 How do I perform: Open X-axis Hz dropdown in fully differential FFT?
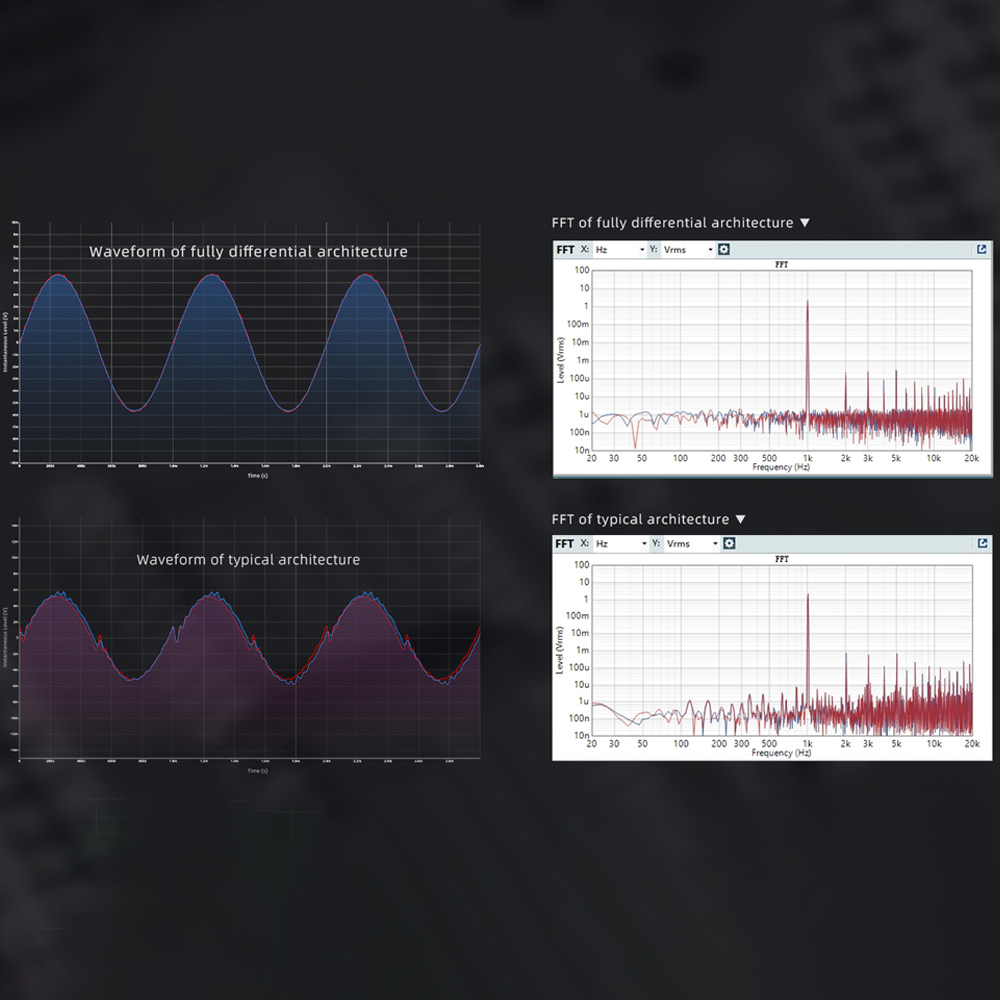620,249
